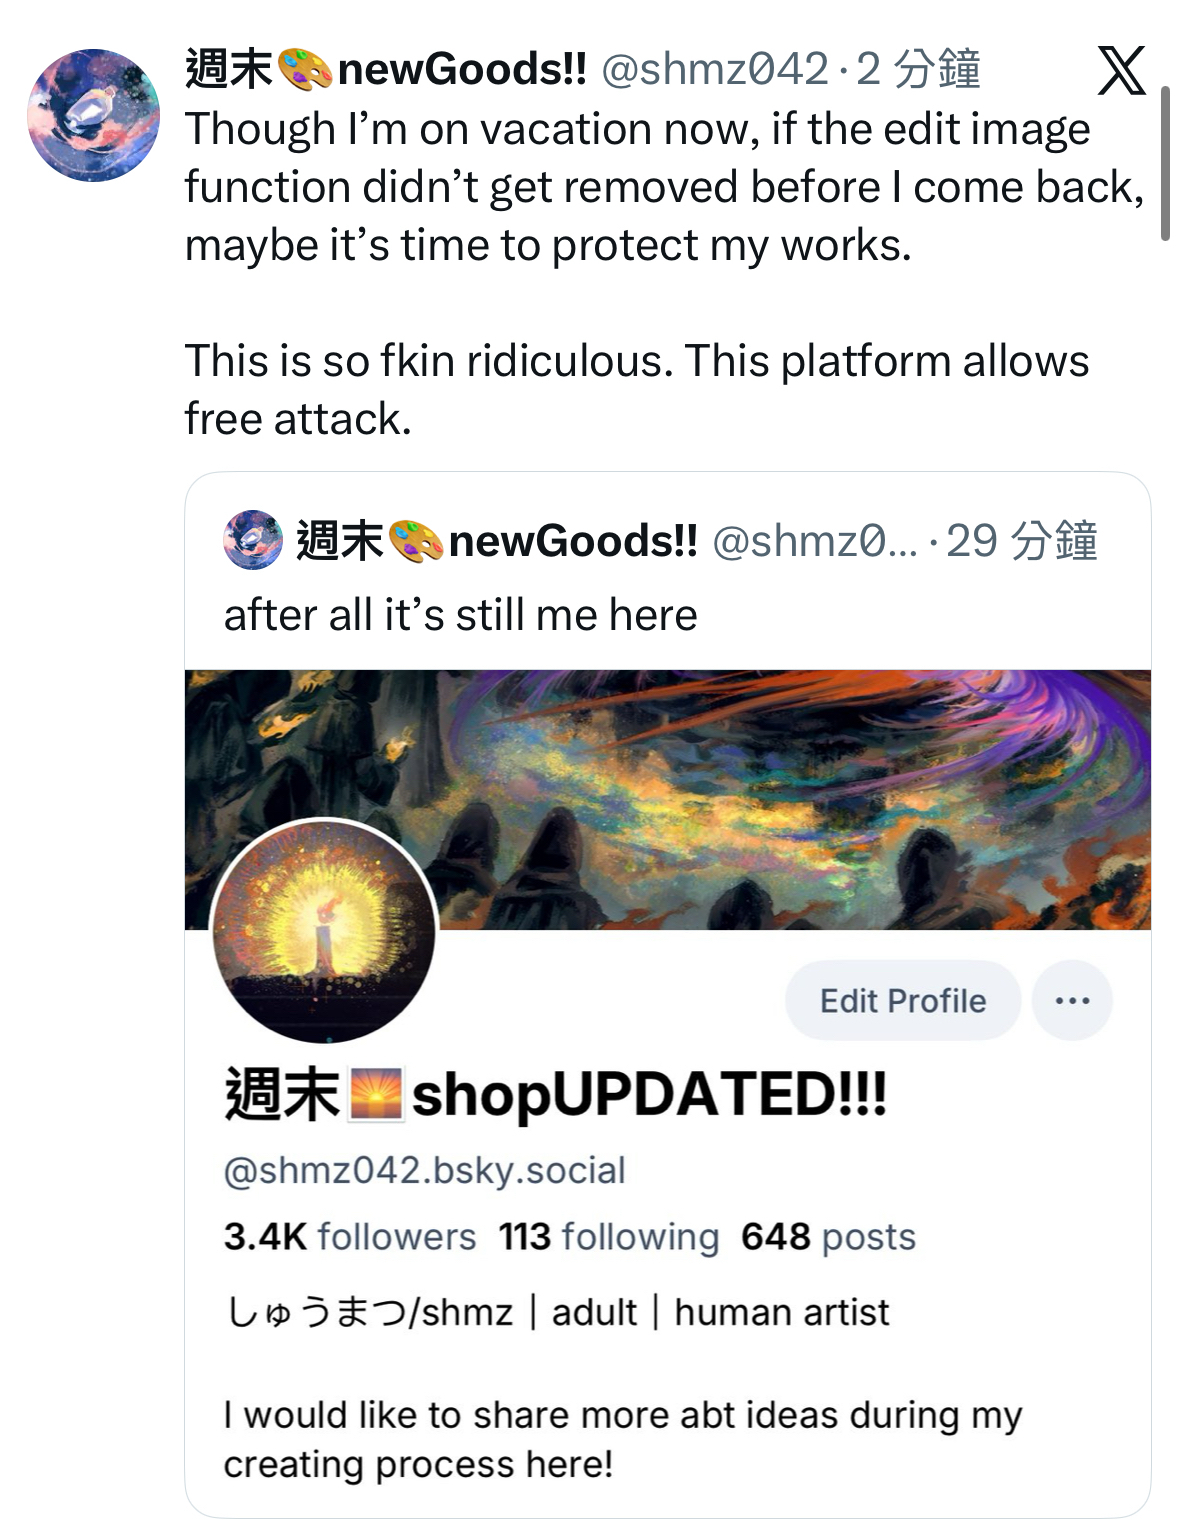Open the three-dots more options button
The height and width of the screenshot is (1532, 1179).
[x=1072, y=1000]
